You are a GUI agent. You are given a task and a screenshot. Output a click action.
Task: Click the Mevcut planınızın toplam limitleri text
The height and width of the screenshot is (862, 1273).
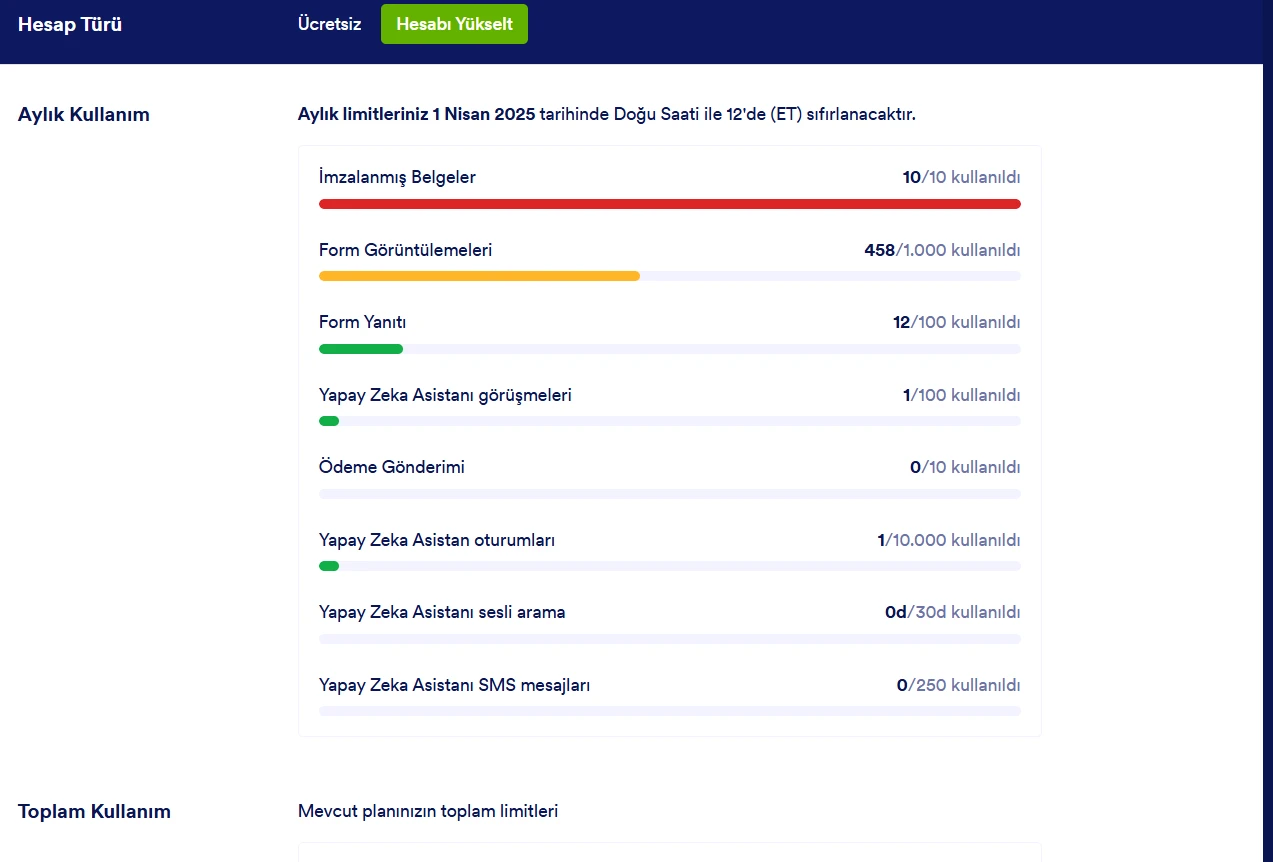point(428,811)
